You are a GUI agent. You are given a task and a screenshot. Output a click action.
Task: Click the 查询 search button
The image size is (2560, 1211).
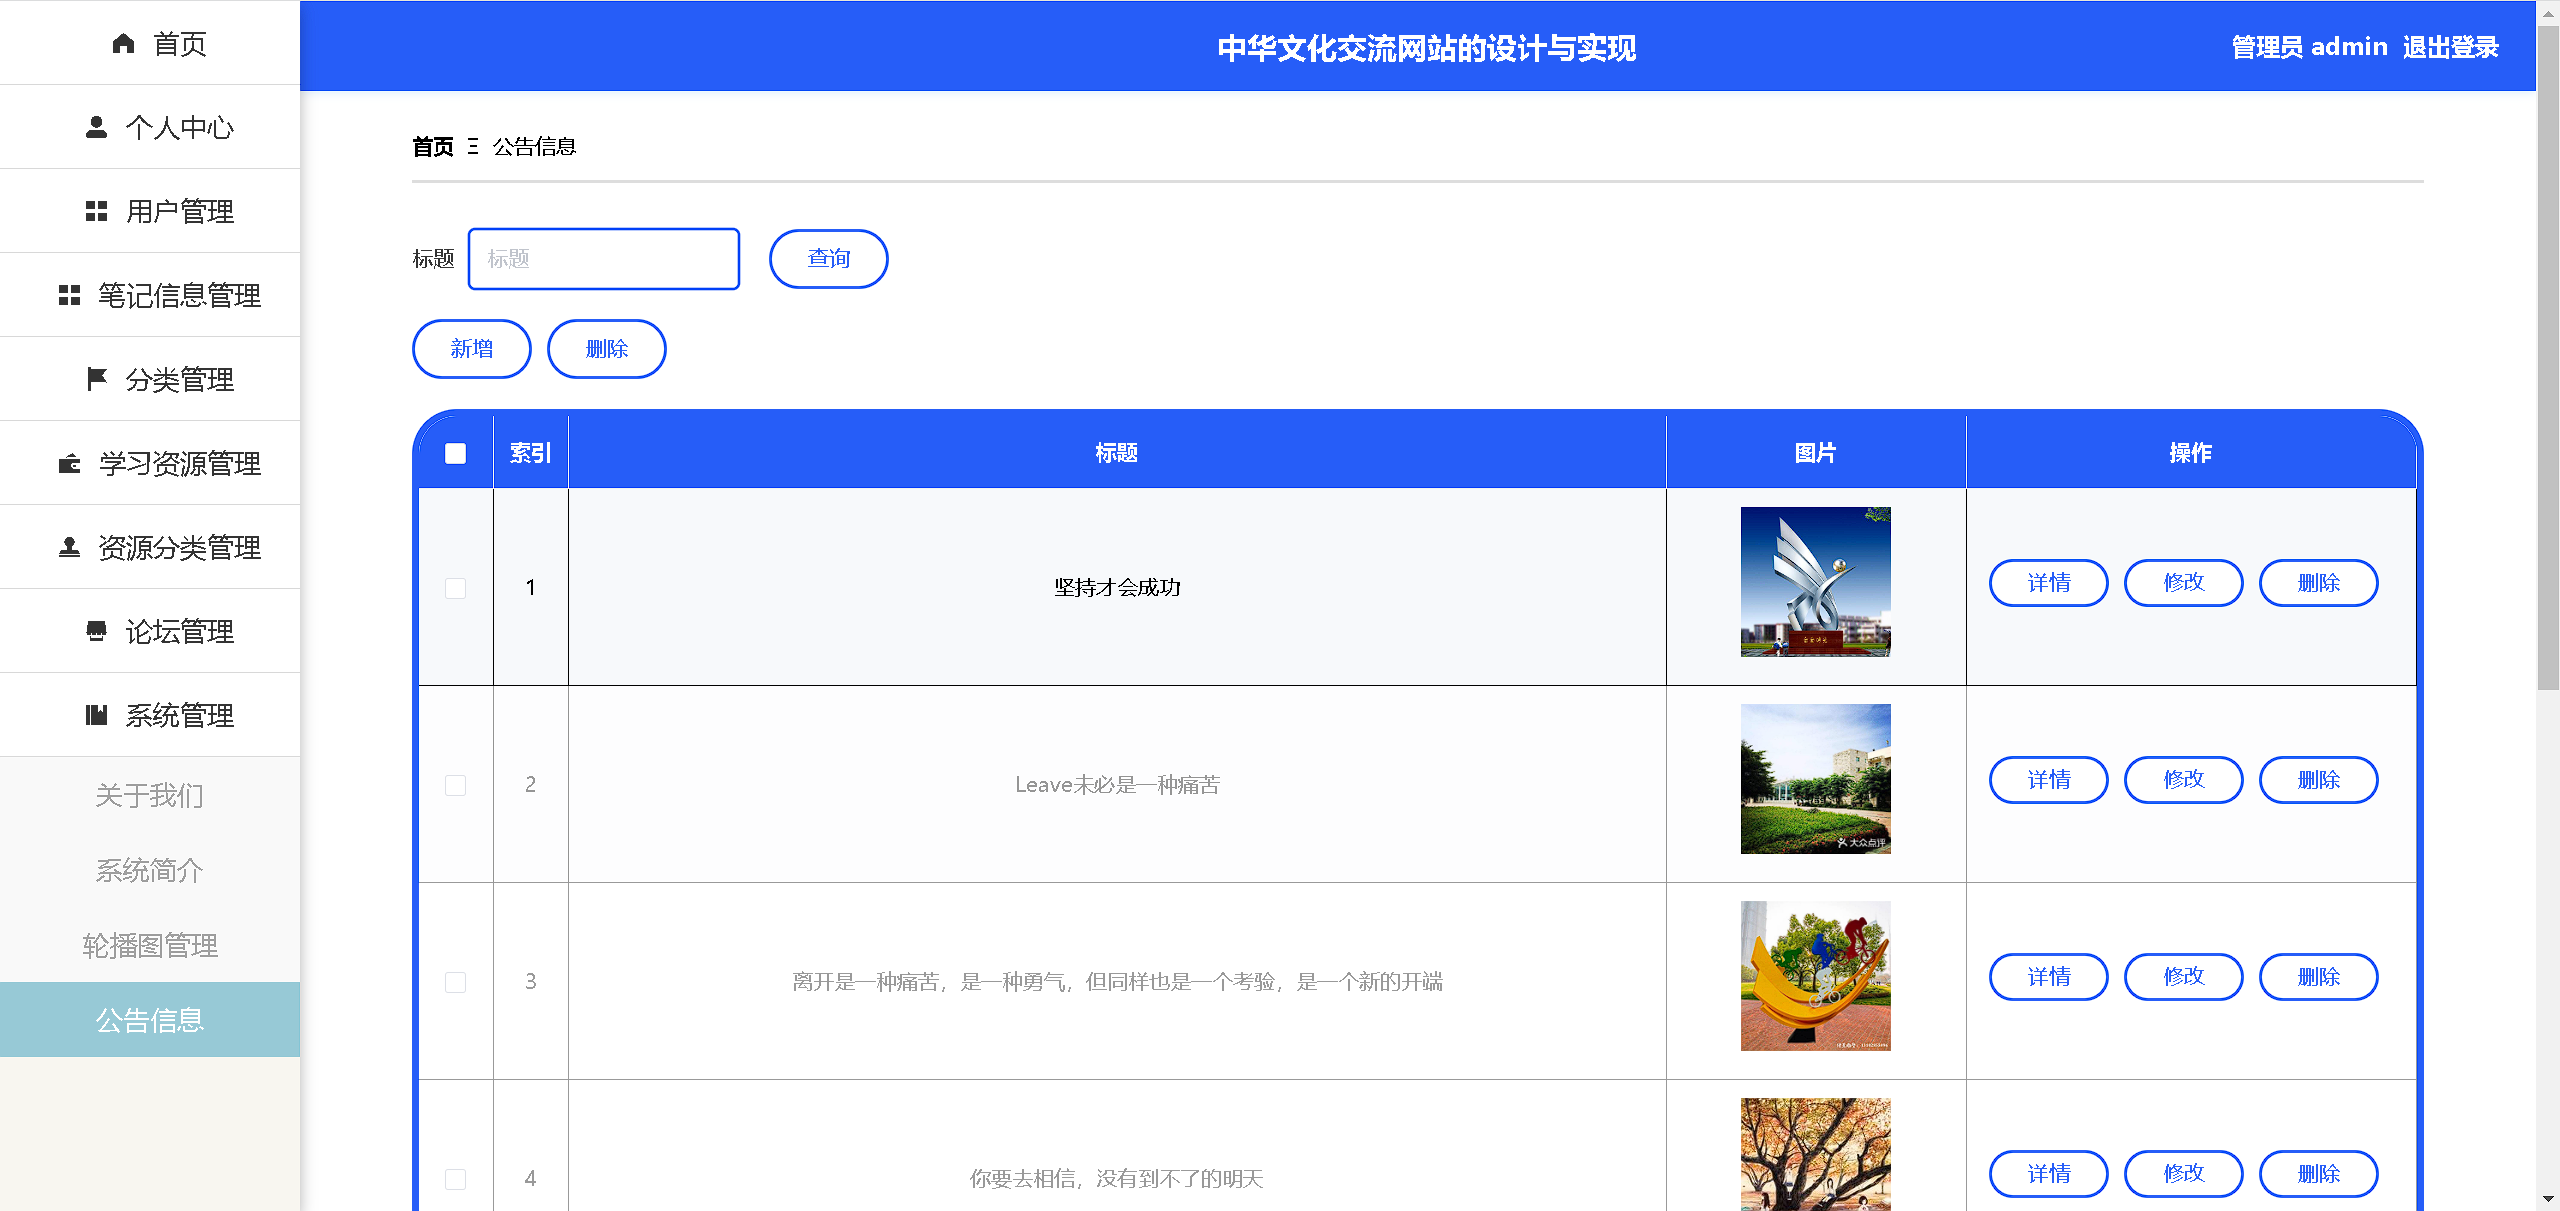tap(828, 259)
